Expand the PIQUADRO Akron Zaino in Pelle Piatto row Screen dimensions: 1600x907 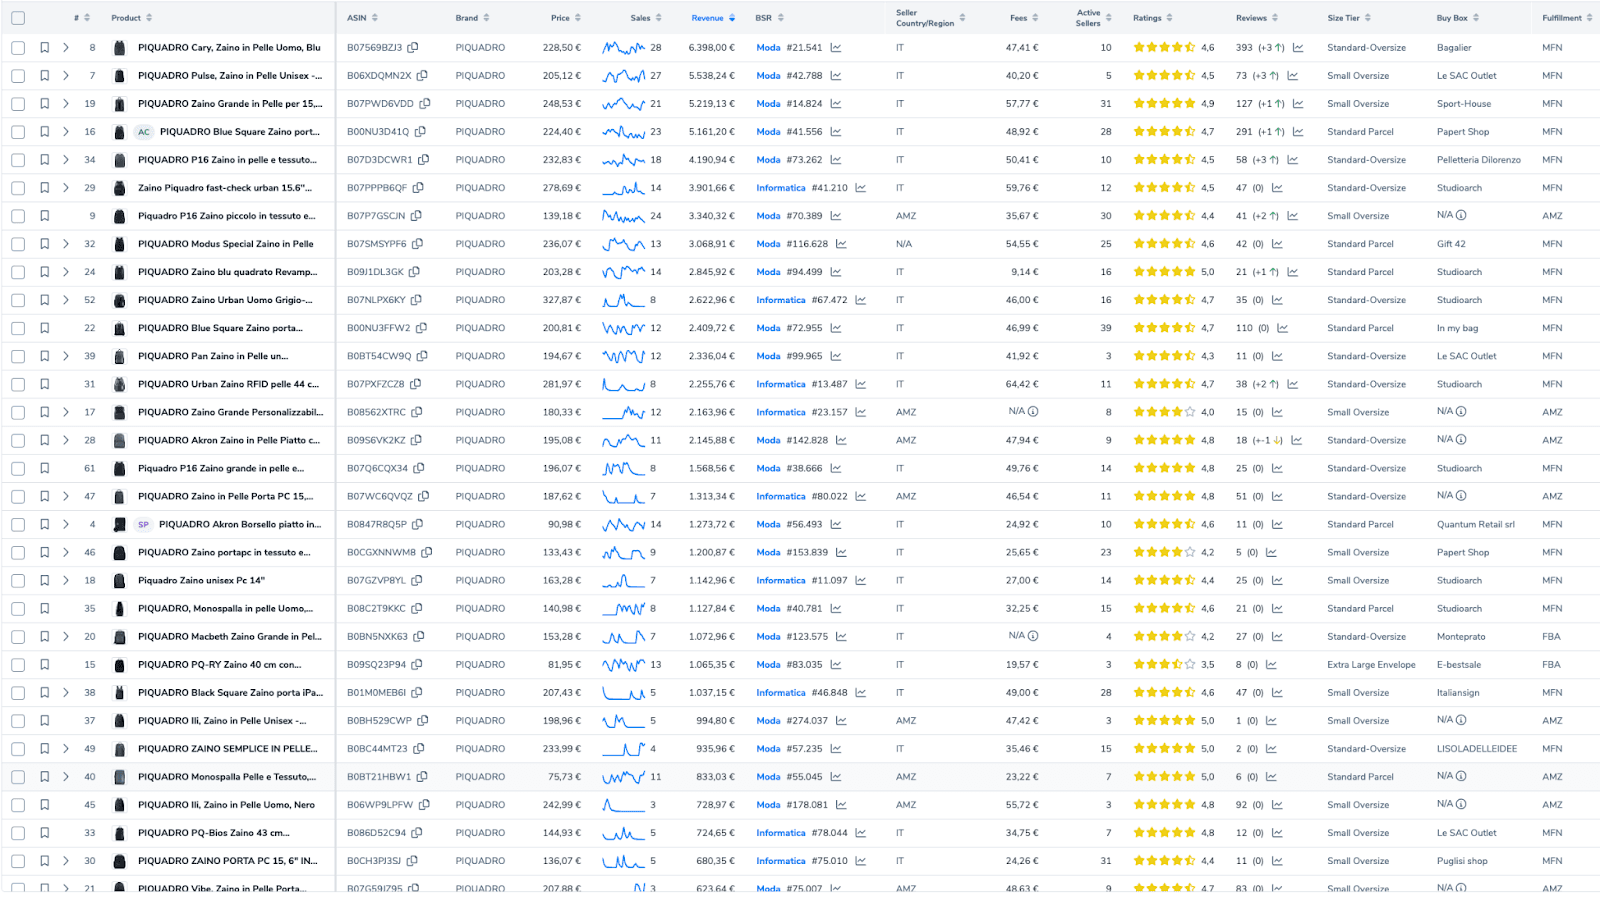[x=66, y=440]
